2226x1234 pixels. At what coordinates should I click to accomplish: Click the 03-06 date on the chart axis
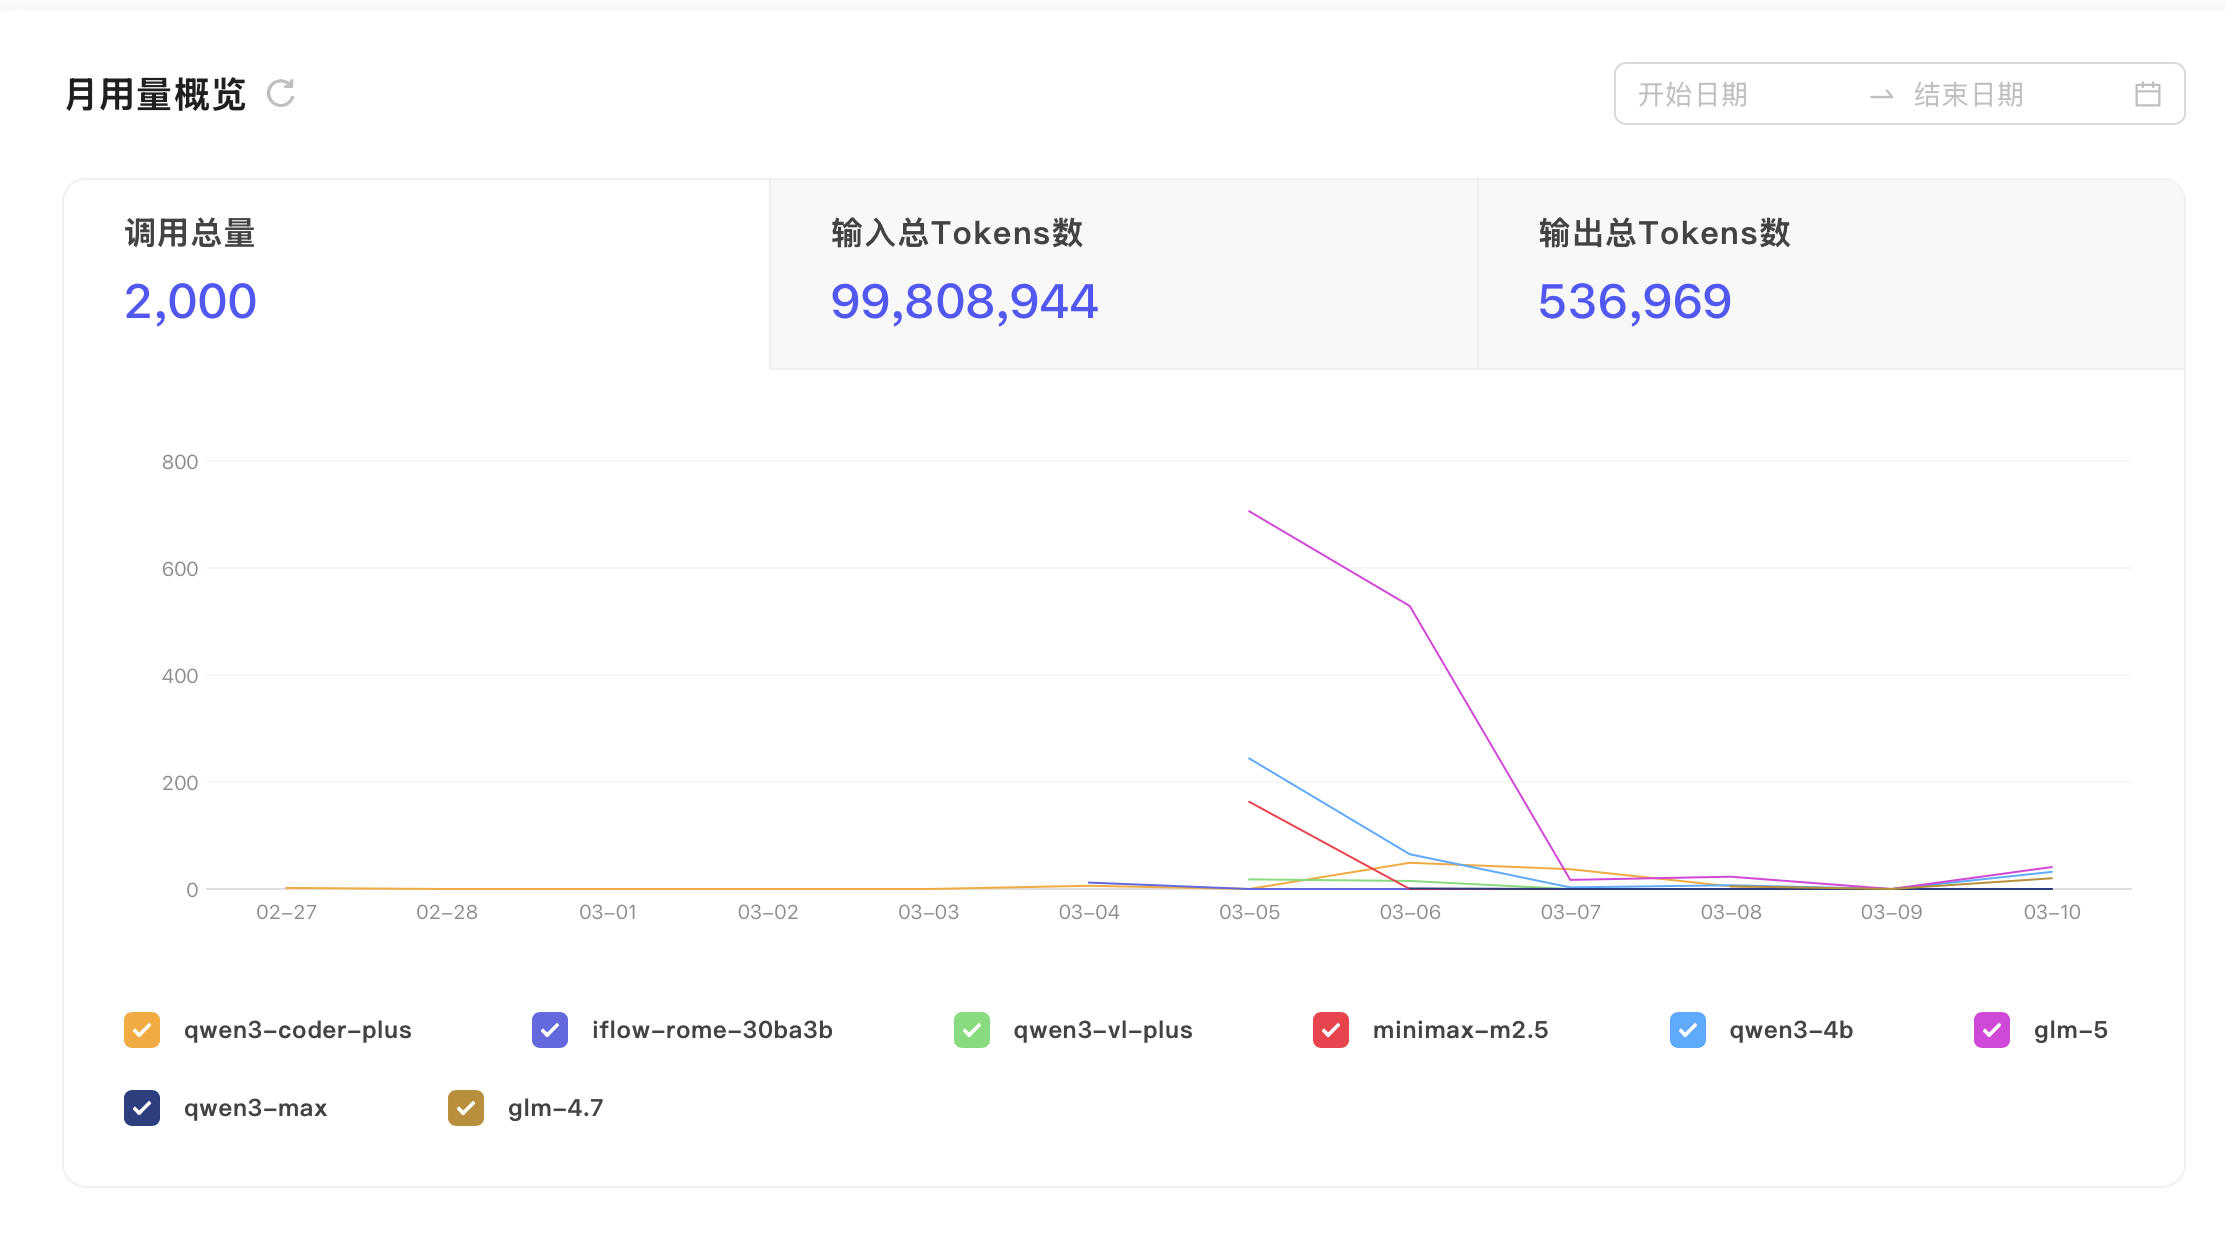tap(1410, 912)
